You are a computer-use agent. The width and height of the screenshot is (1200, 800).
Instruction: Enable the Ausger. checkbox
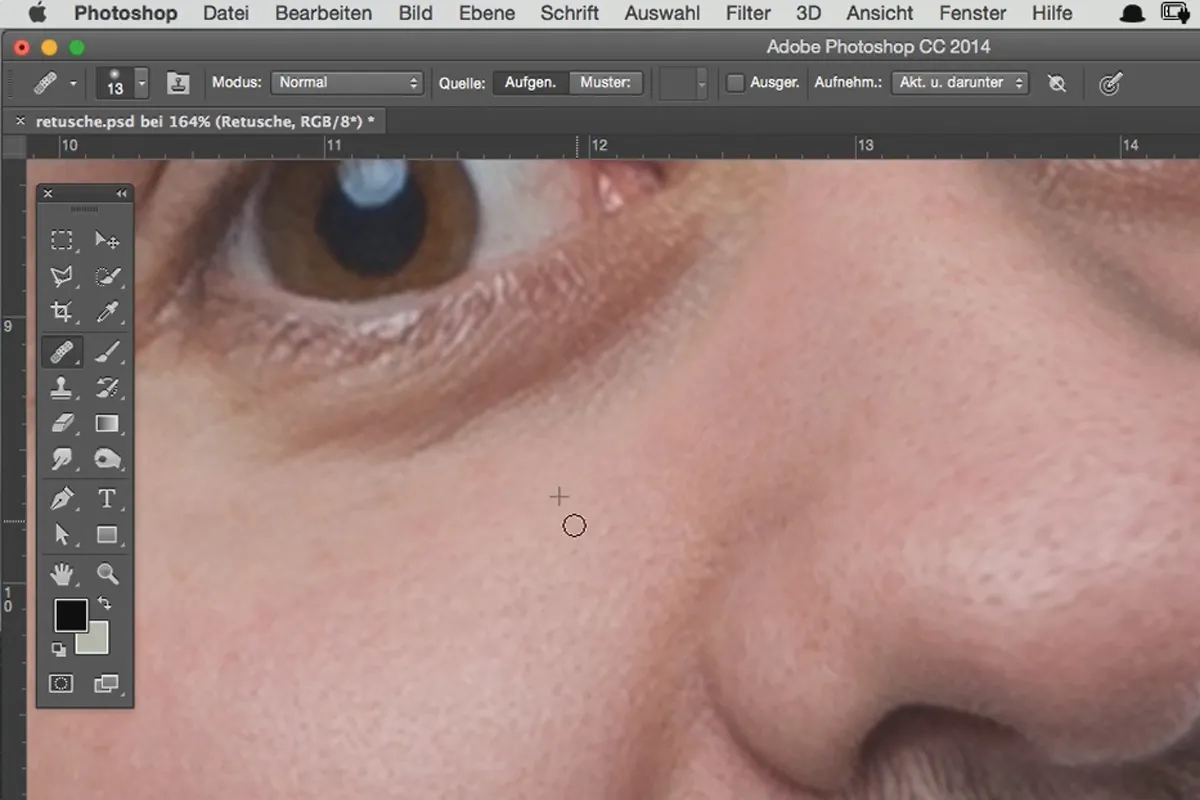pos(735,84)
